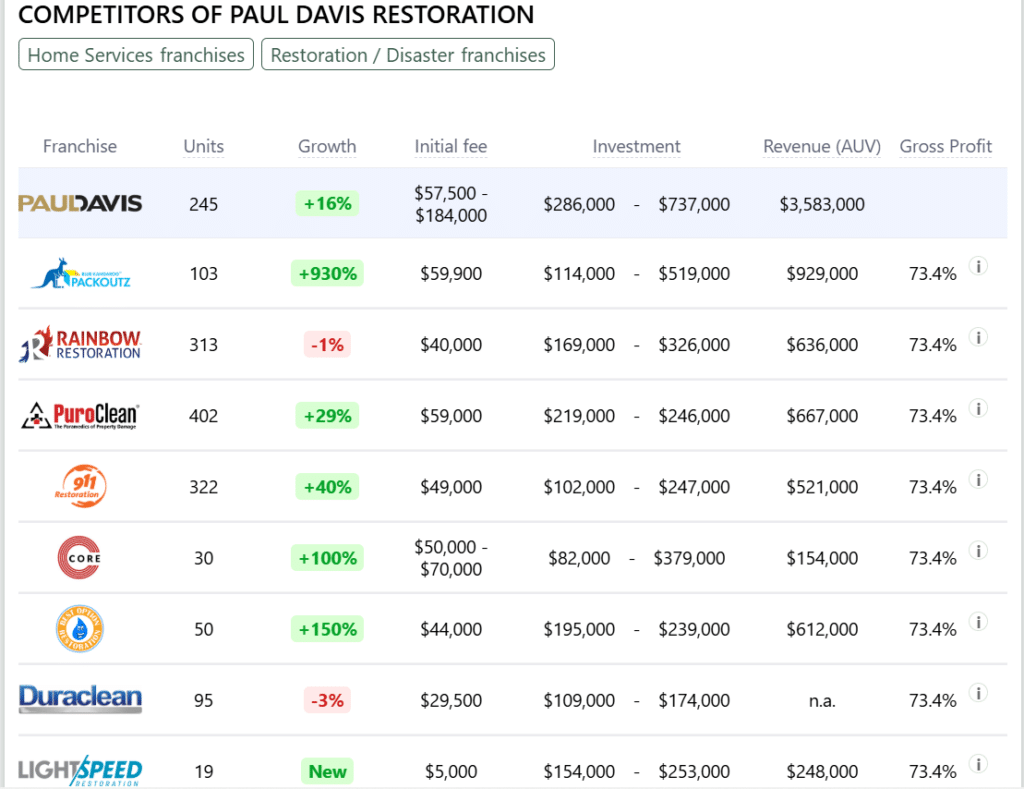Select the +150% growth badge
Screen dimensions: 1024x789
[x=327, y=630]
